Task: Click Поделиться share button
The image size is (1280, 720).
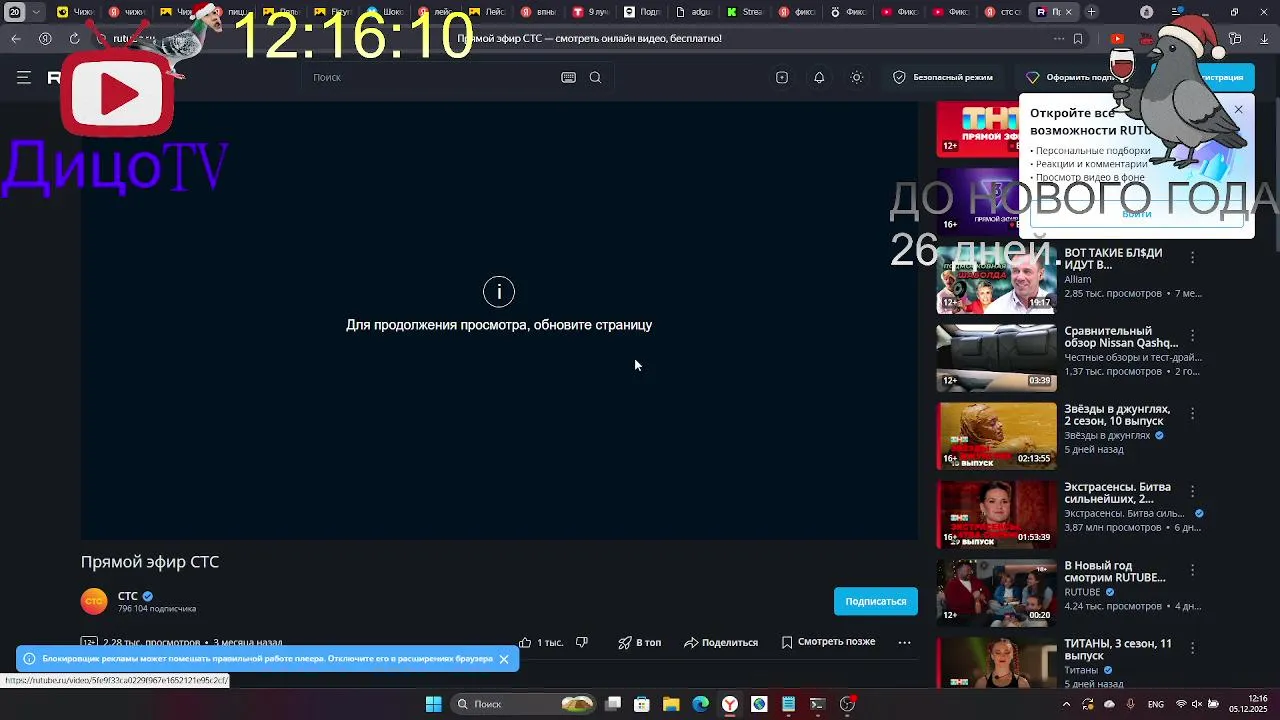Action: (x=721, y=642)
